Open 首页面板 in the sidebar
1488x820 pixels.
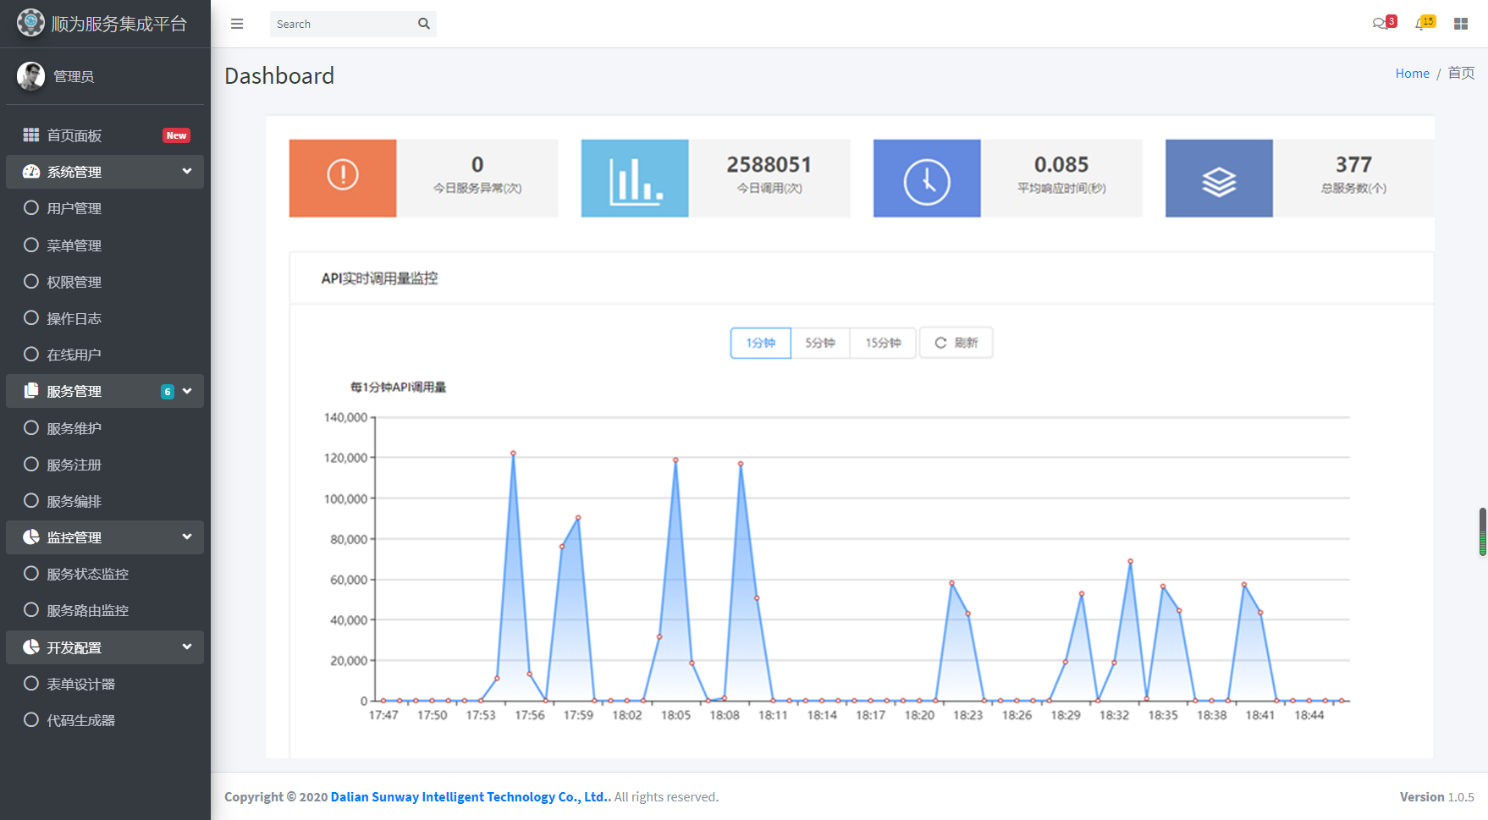tap(105, 135)
